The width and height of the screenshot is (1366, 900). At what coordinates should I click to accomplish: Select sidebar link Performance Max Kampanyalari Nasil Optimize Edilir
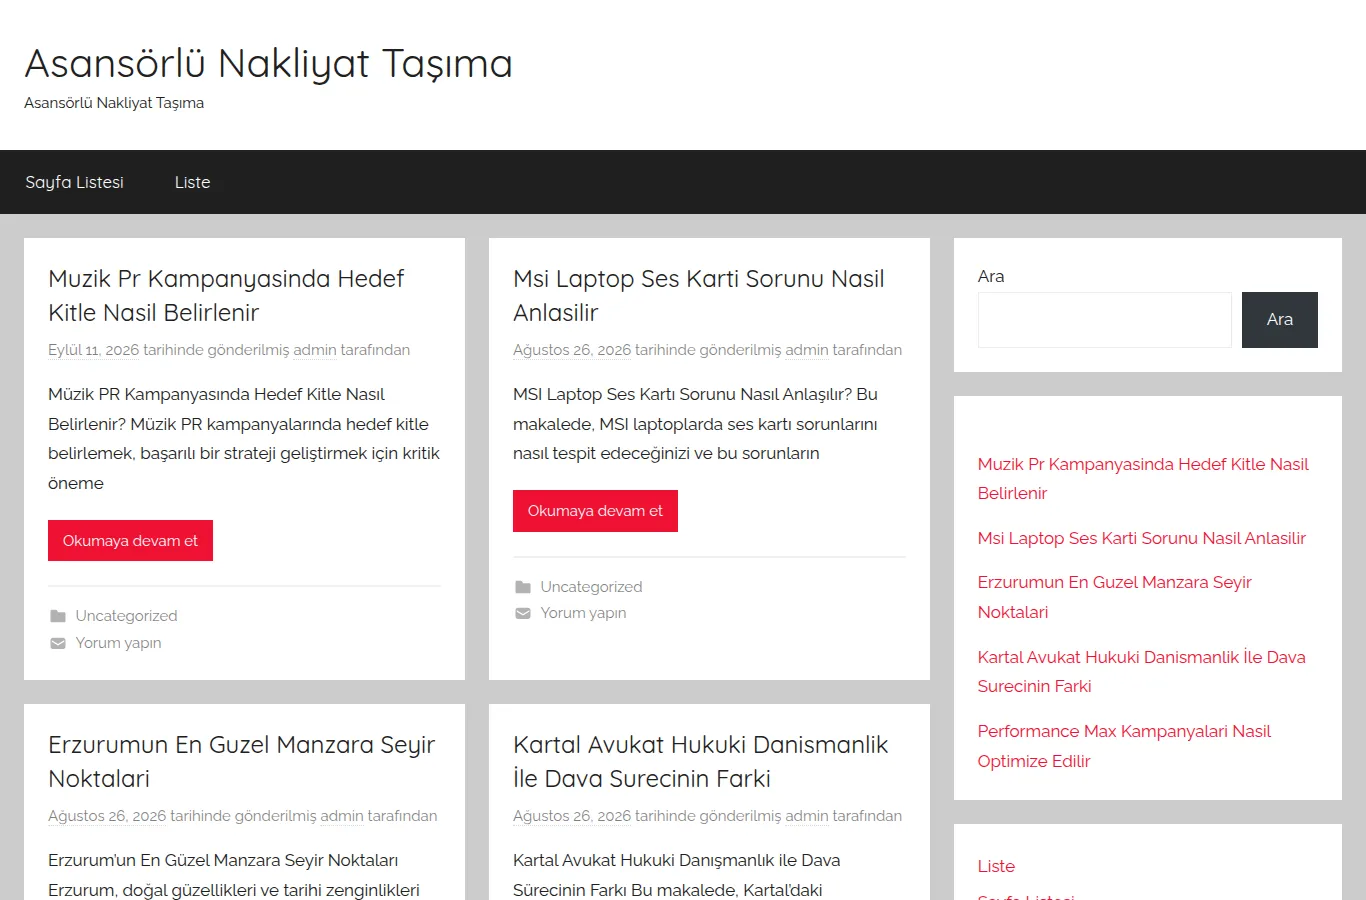1124,746
